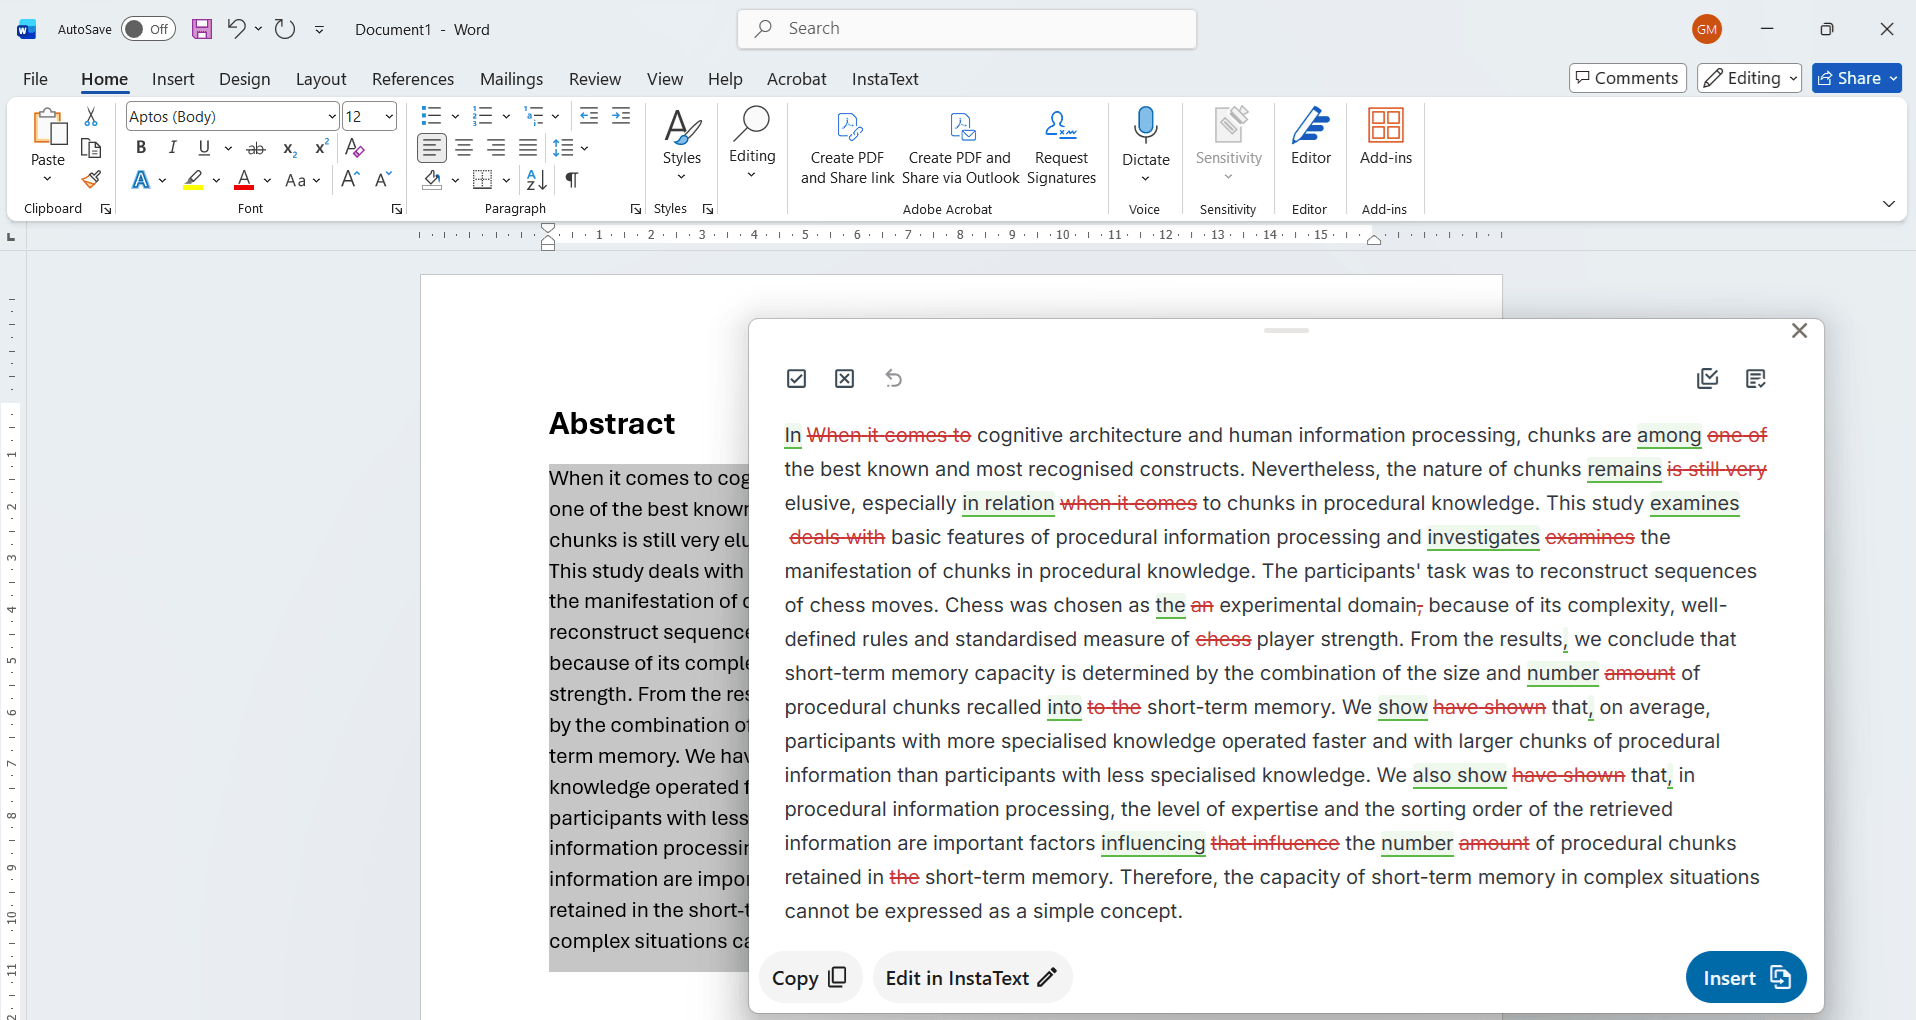The image size is (1916, 1020).
Task: Click the Search box in title bar
Action: tap(967, 28)
